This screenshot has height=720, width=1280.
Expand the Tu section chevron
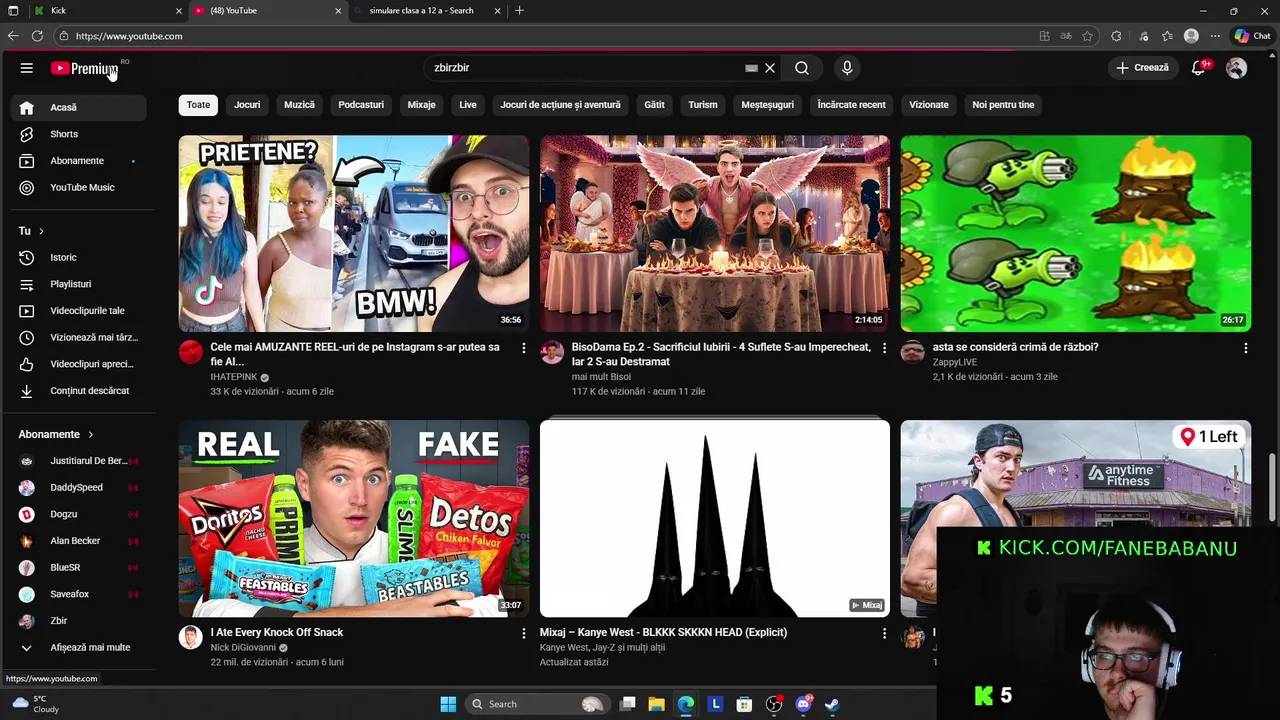[41, 231]
